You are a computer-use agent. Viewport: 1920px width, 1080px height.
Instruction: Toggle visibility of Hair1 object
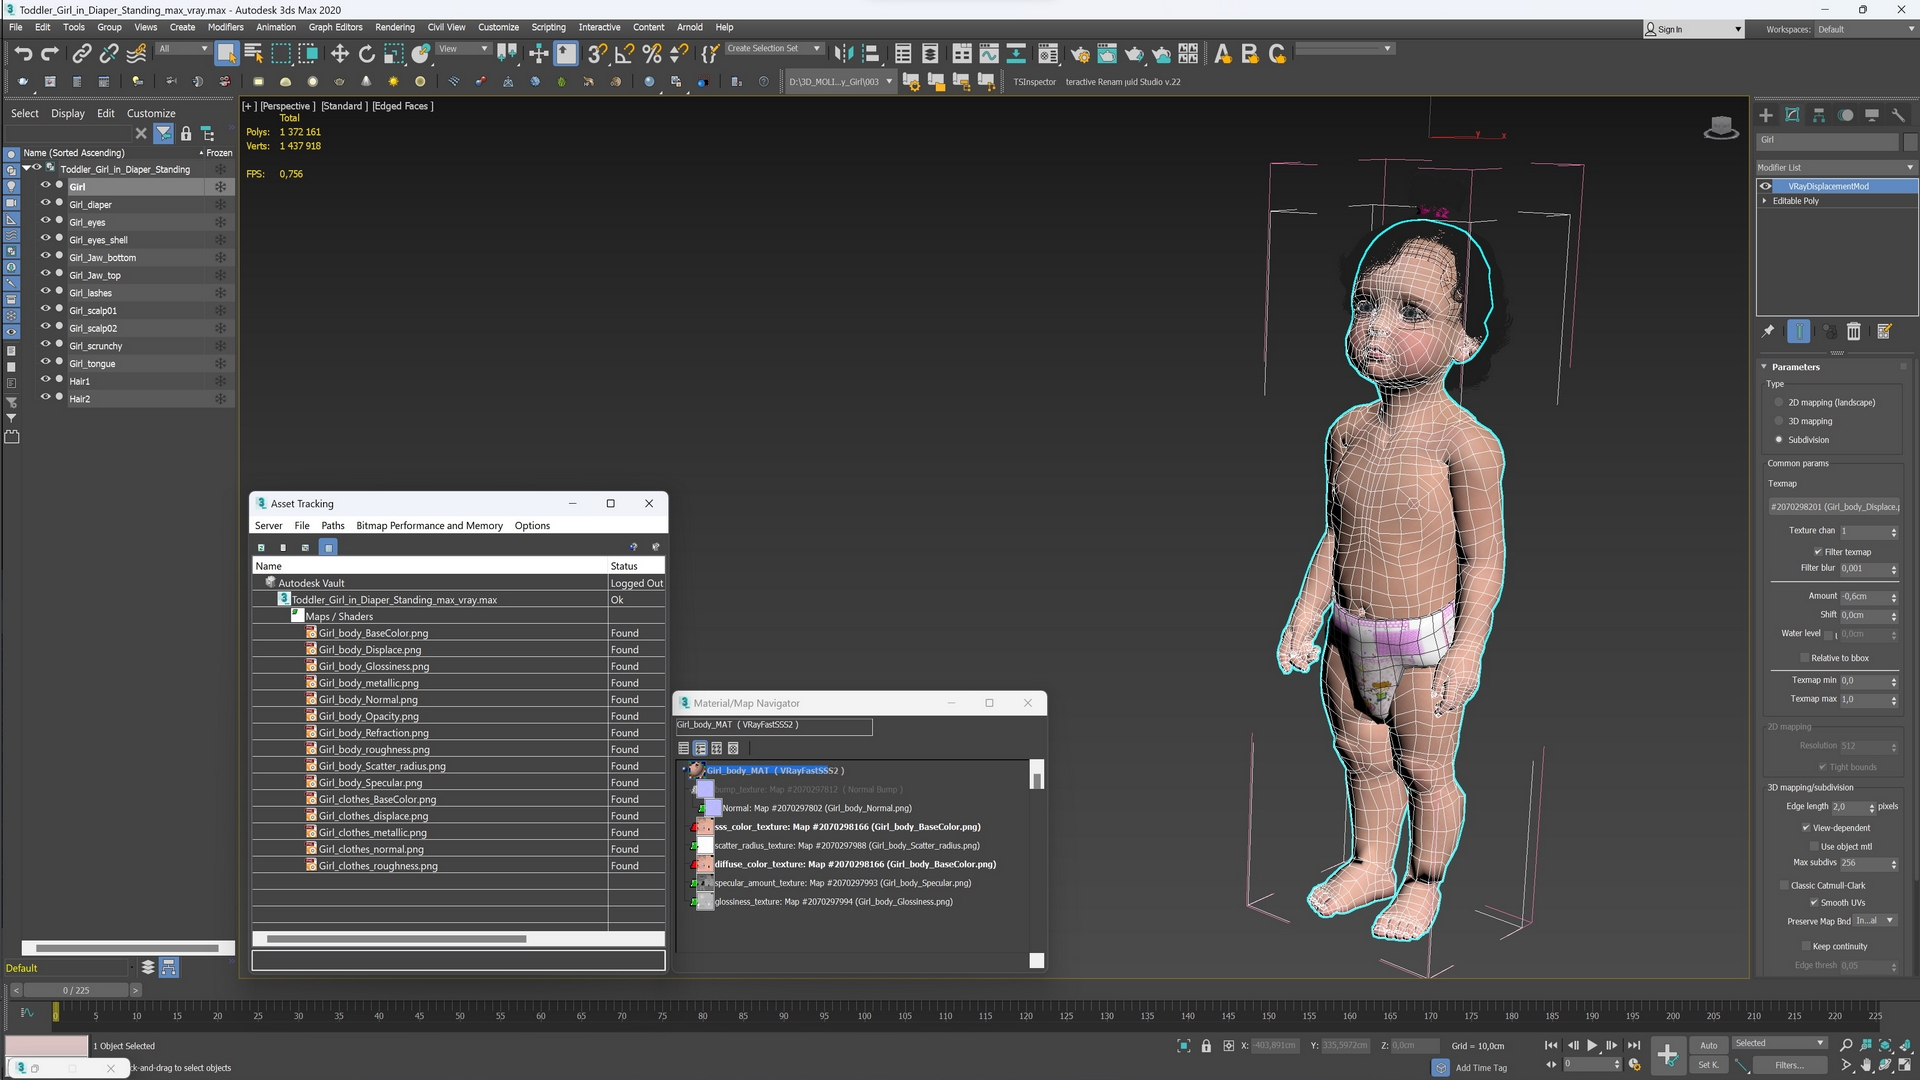(45, 381)
